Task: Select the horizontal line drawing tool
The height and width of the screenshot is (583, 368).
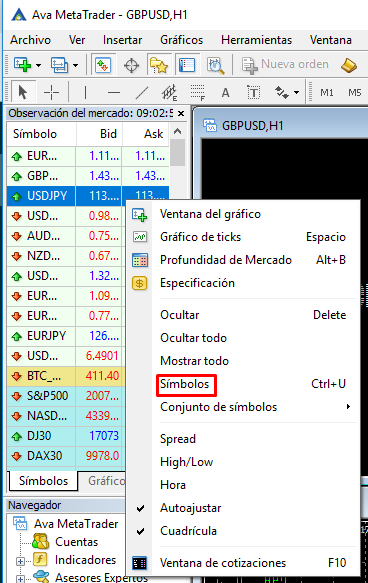Action: pyautogui.click(x=114, y=92)
